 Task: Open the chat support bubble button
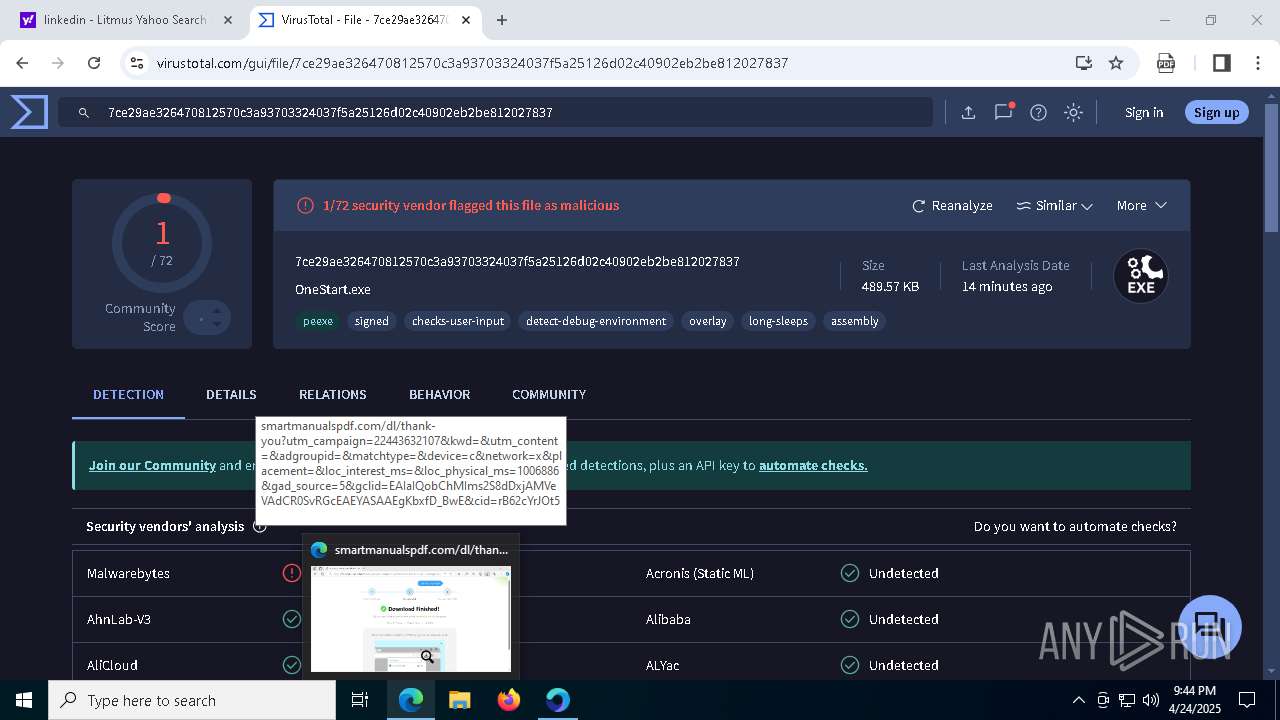1209,627
